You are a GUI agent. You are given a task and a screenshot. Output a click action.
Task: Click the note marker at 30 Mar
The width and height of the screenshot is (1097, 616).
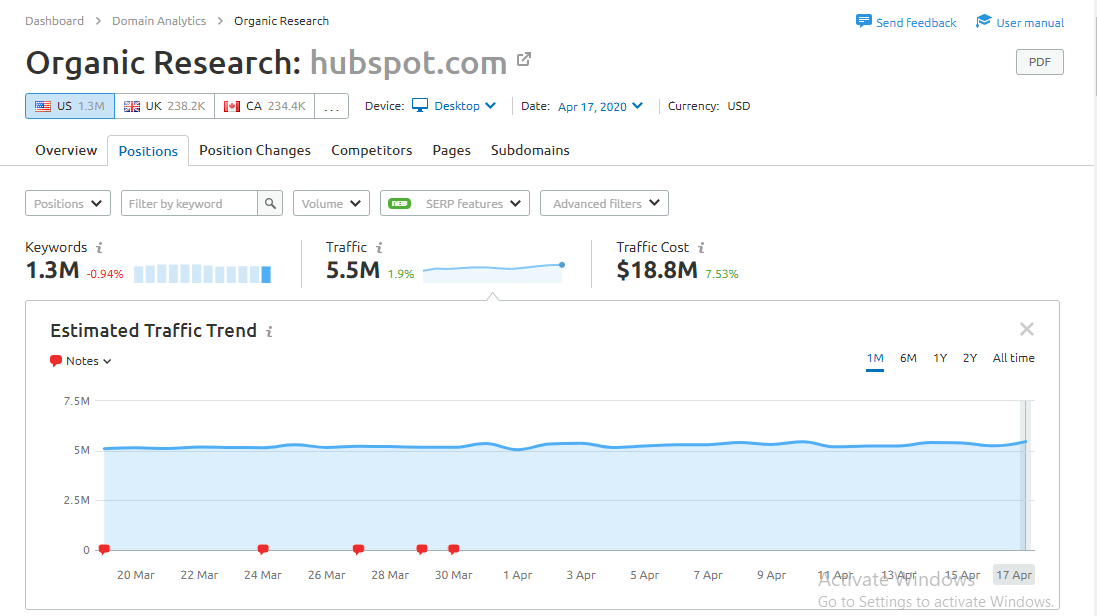click(x=453, y=550)
